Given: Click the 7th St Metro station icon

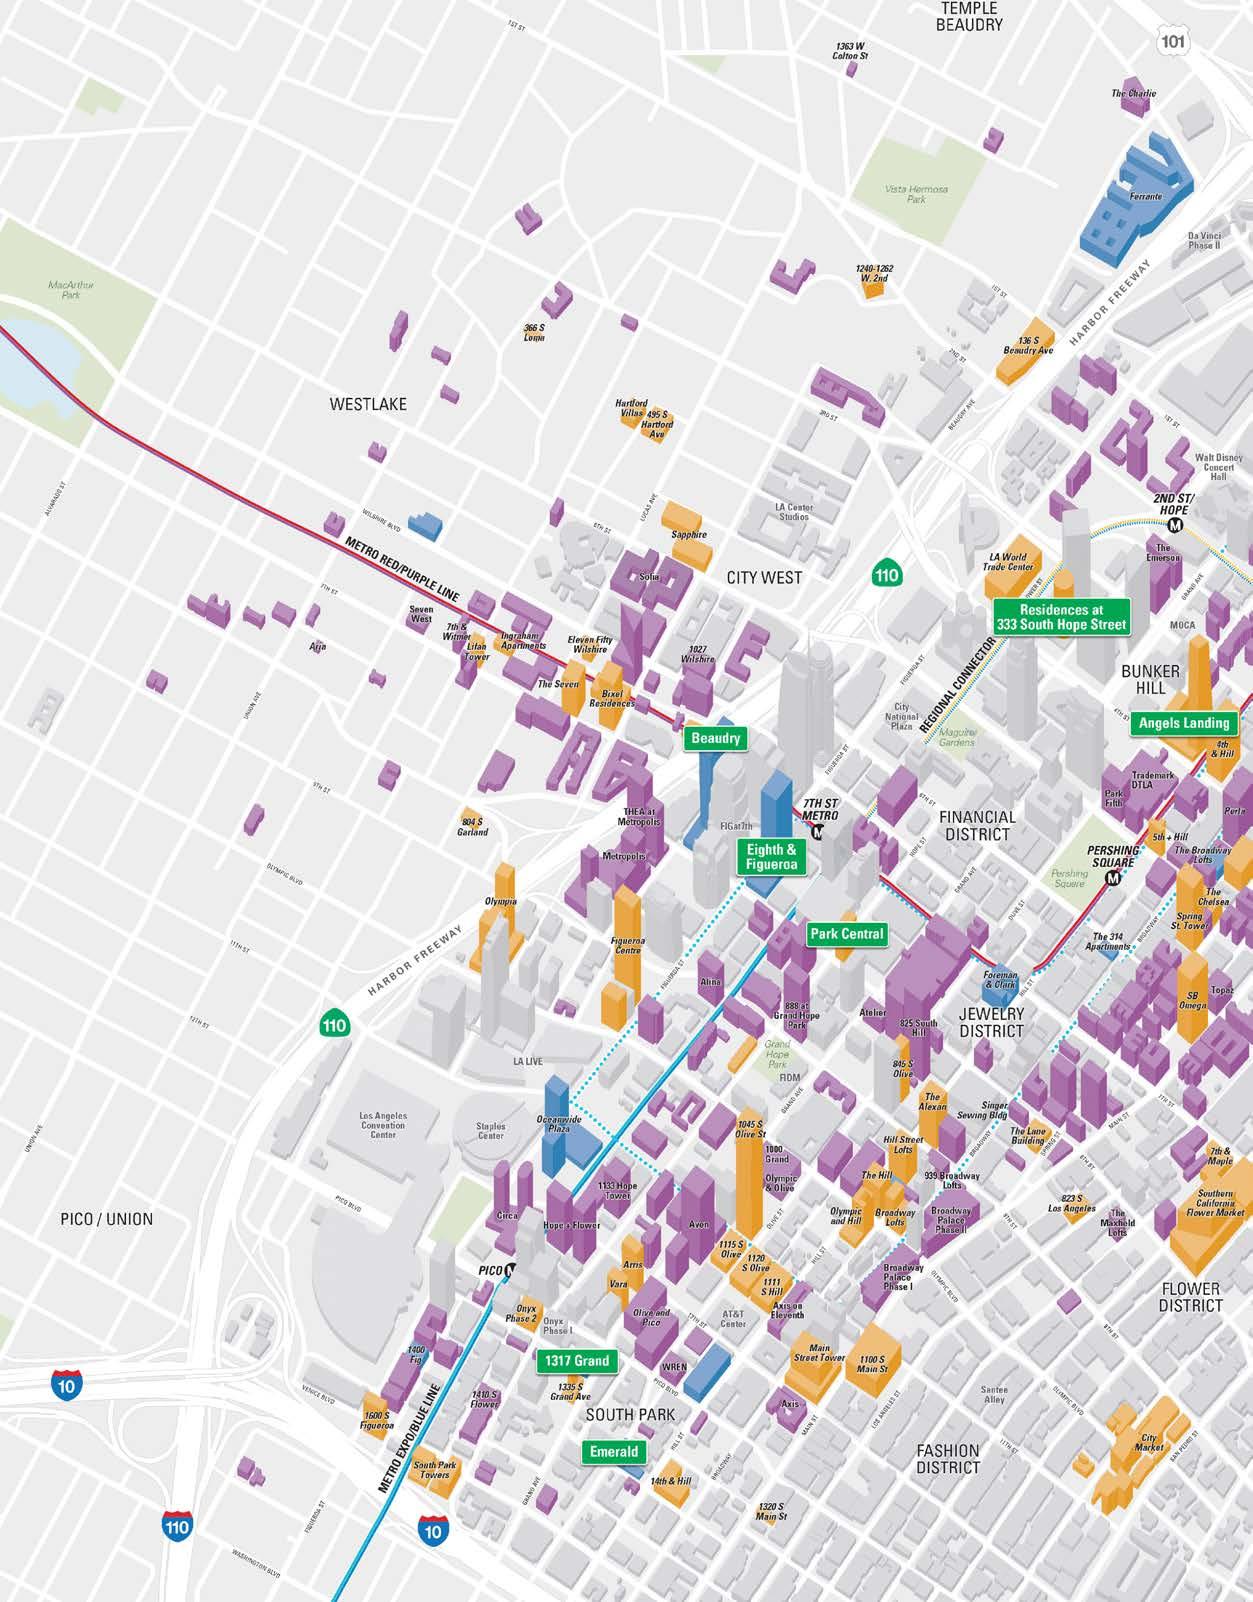Looking at the screenshot, I should click(818, 832).
